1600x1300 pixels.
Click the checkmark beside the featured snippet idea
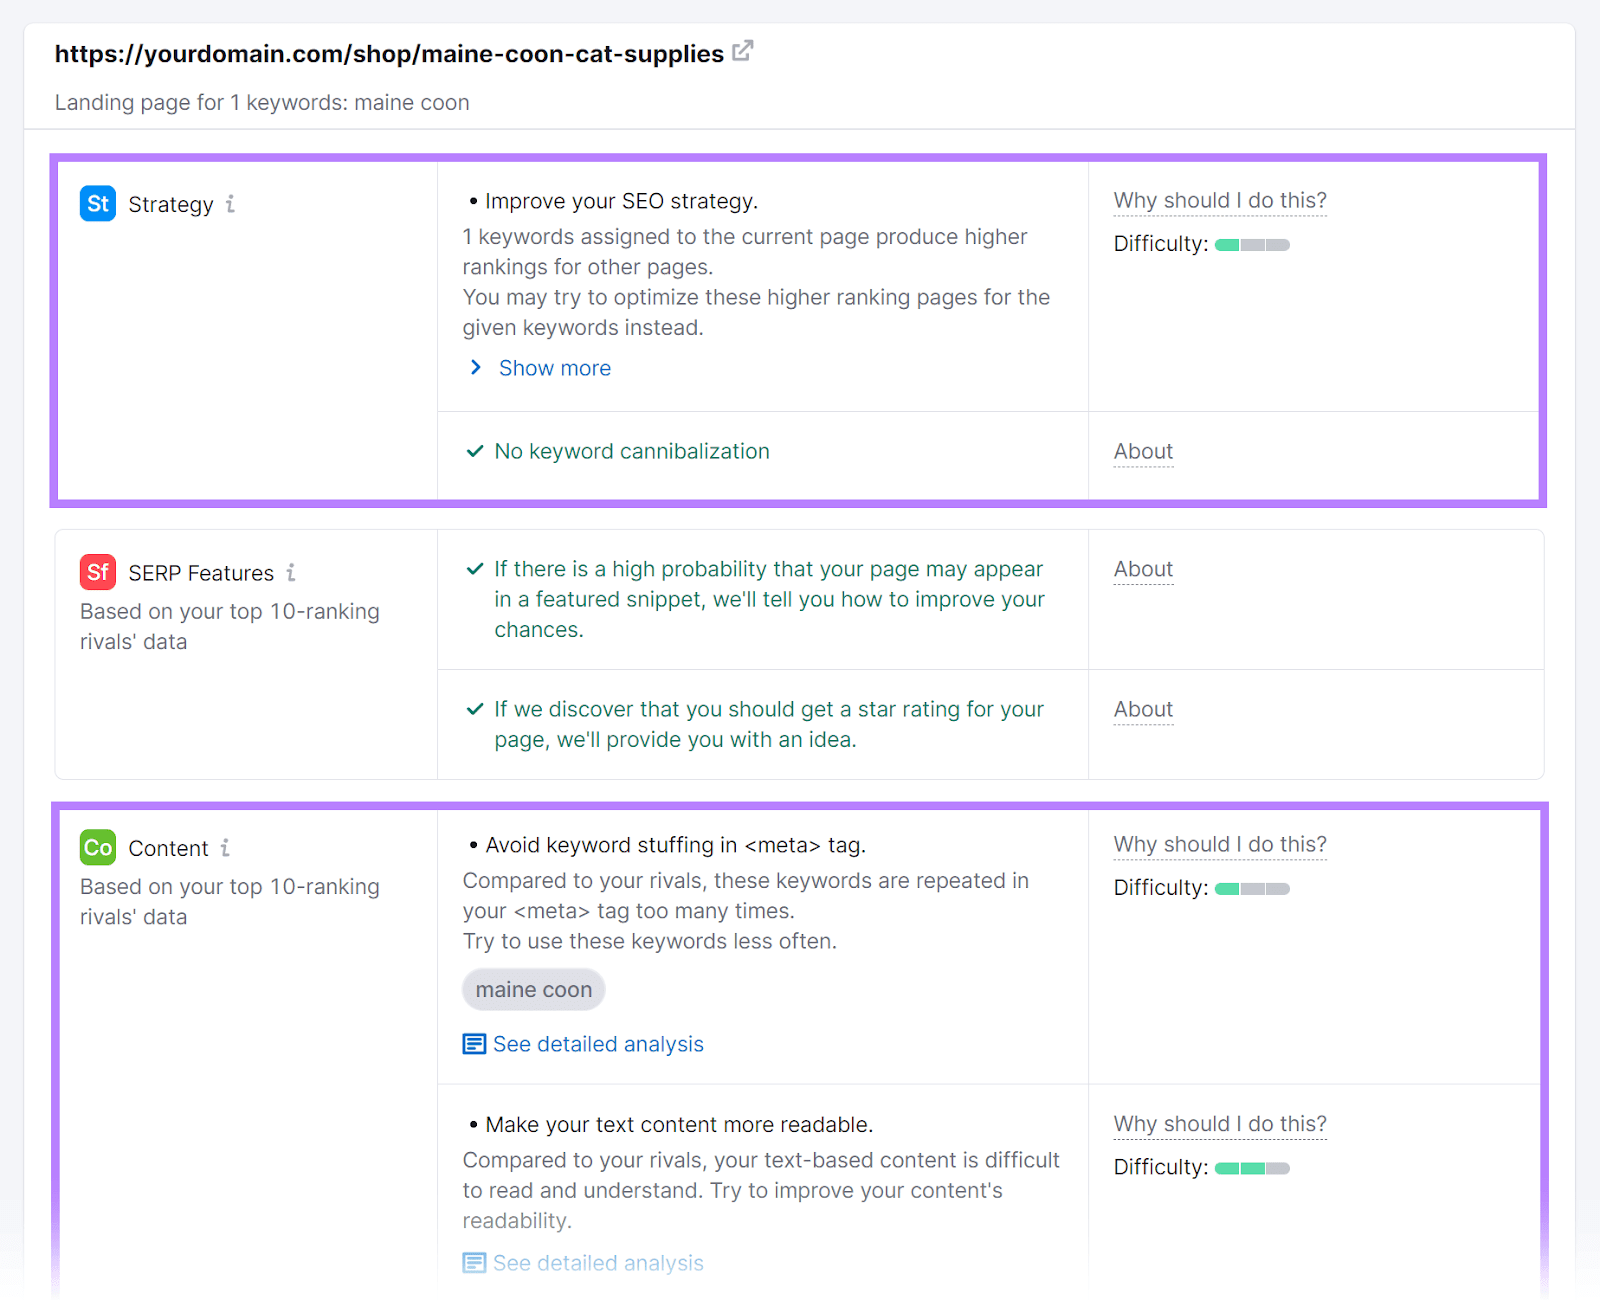pos(474,568)
